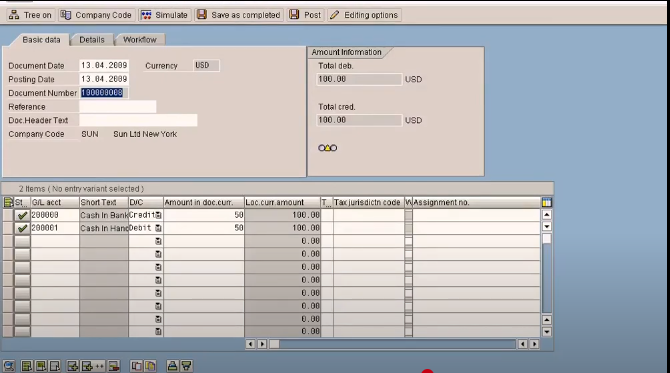Image resolution: width=670 pixels, height=373 pixels.
Task: Click the Document Number field
Action: coord(103,93)
